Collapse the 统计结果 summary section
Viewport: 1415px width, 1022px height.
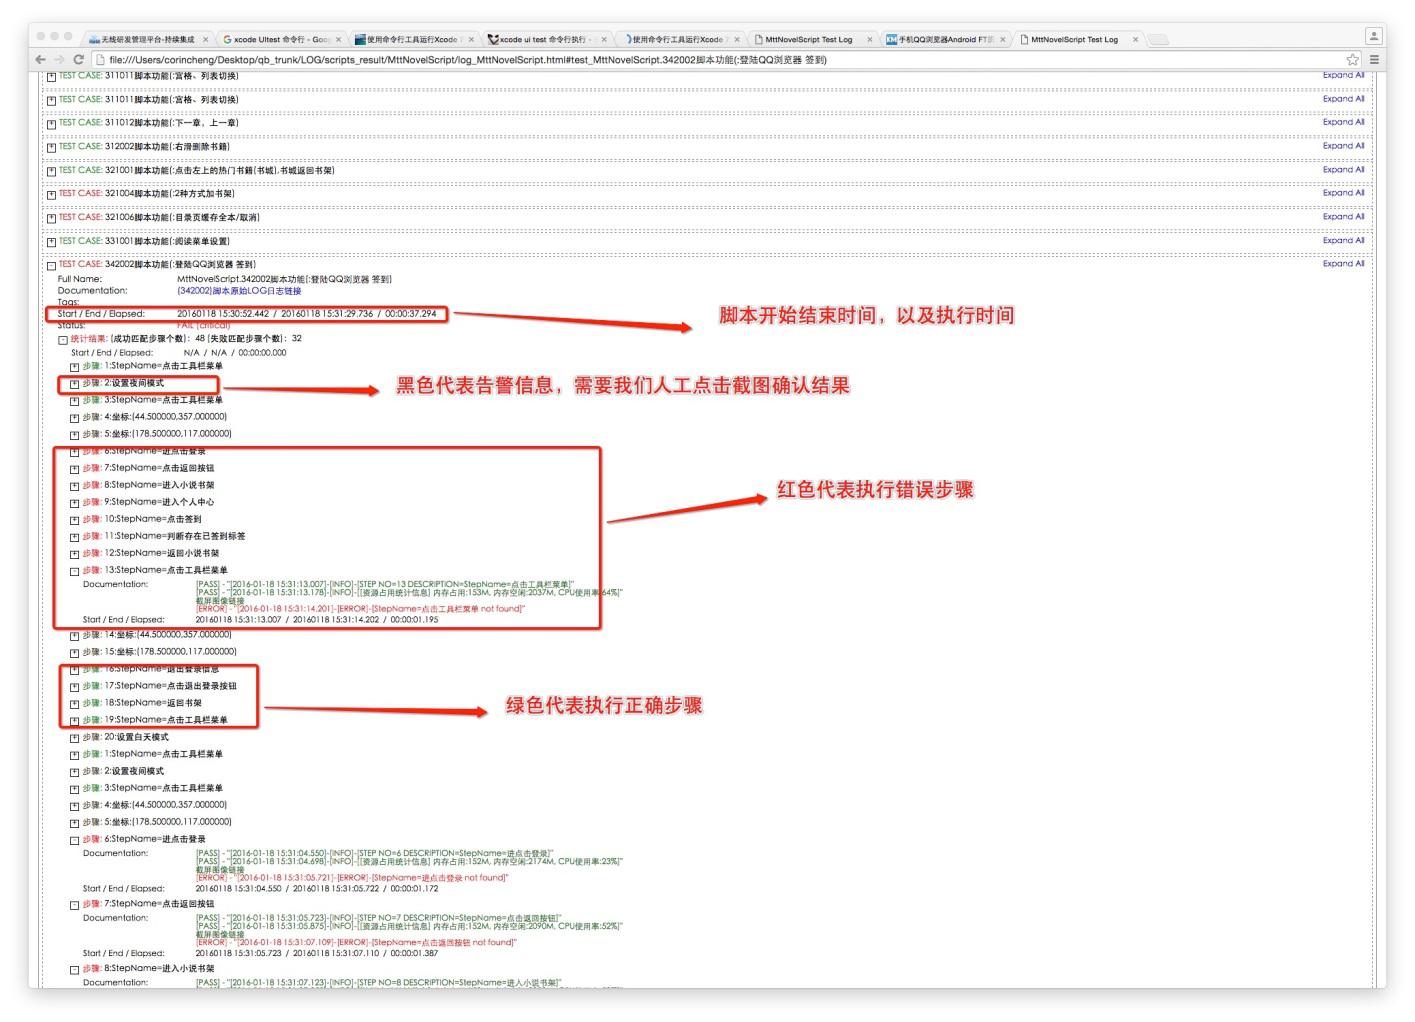(x=63, y=340)
